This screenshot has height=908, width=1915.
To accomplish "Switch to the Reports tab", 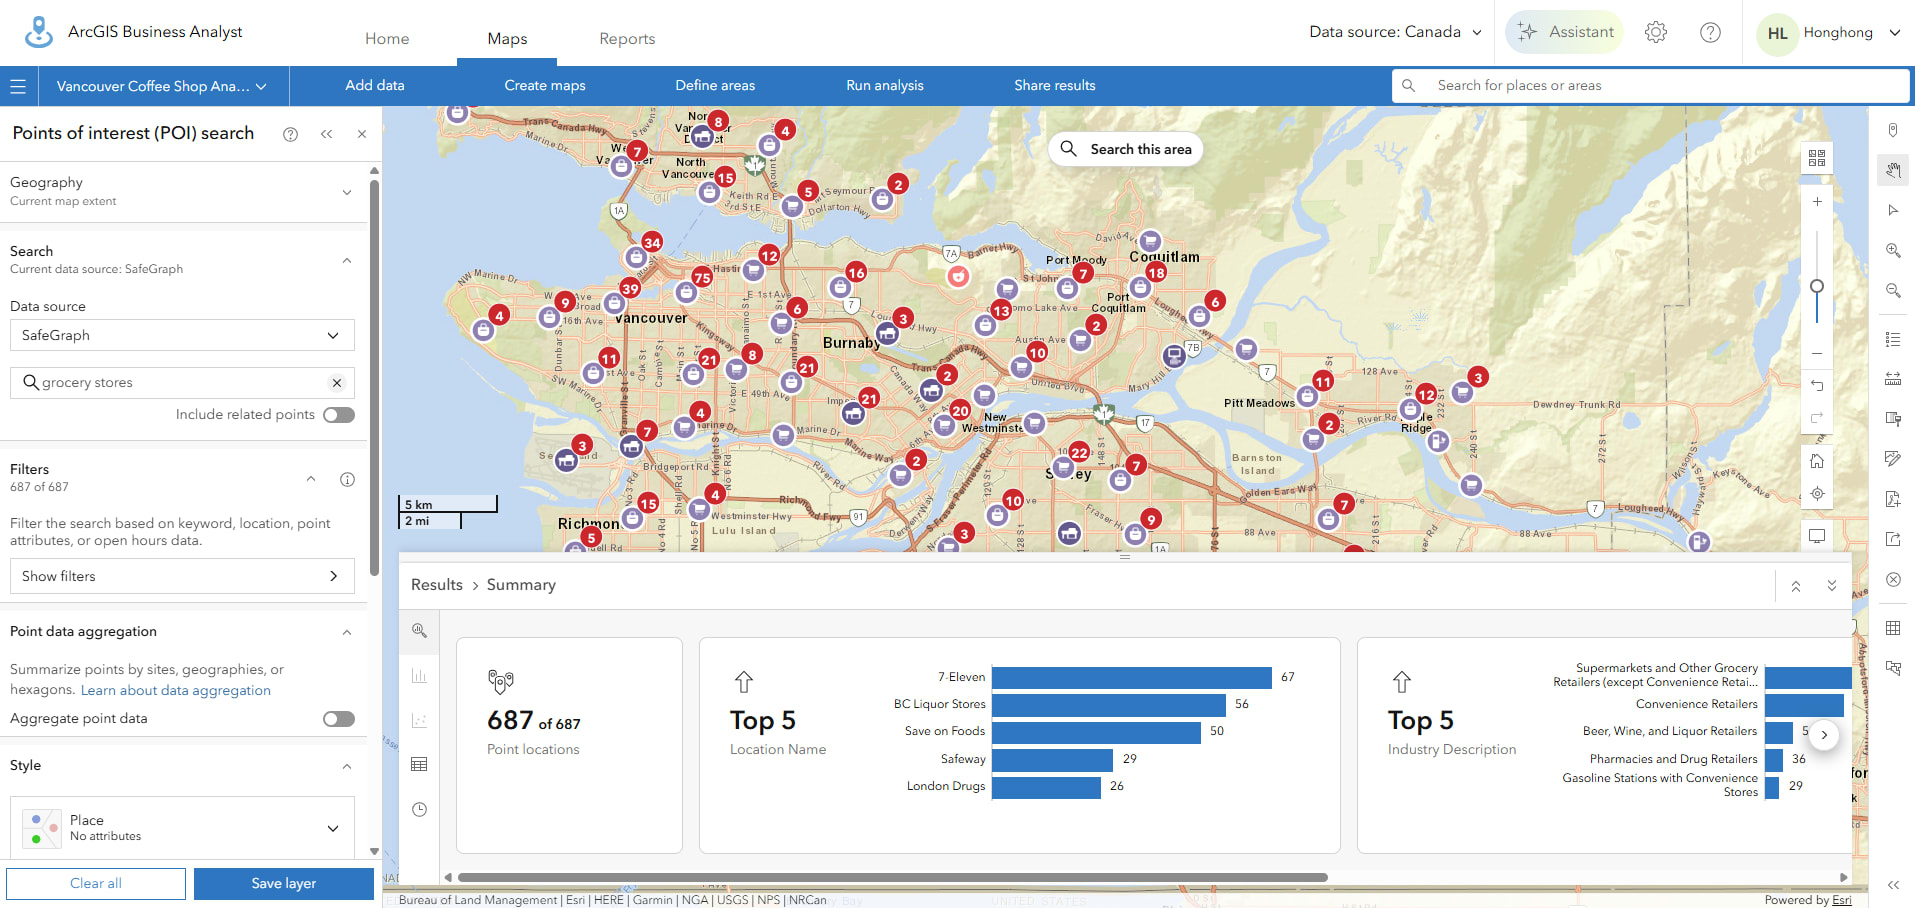I will pyautogui.click(x=627, y=38).
